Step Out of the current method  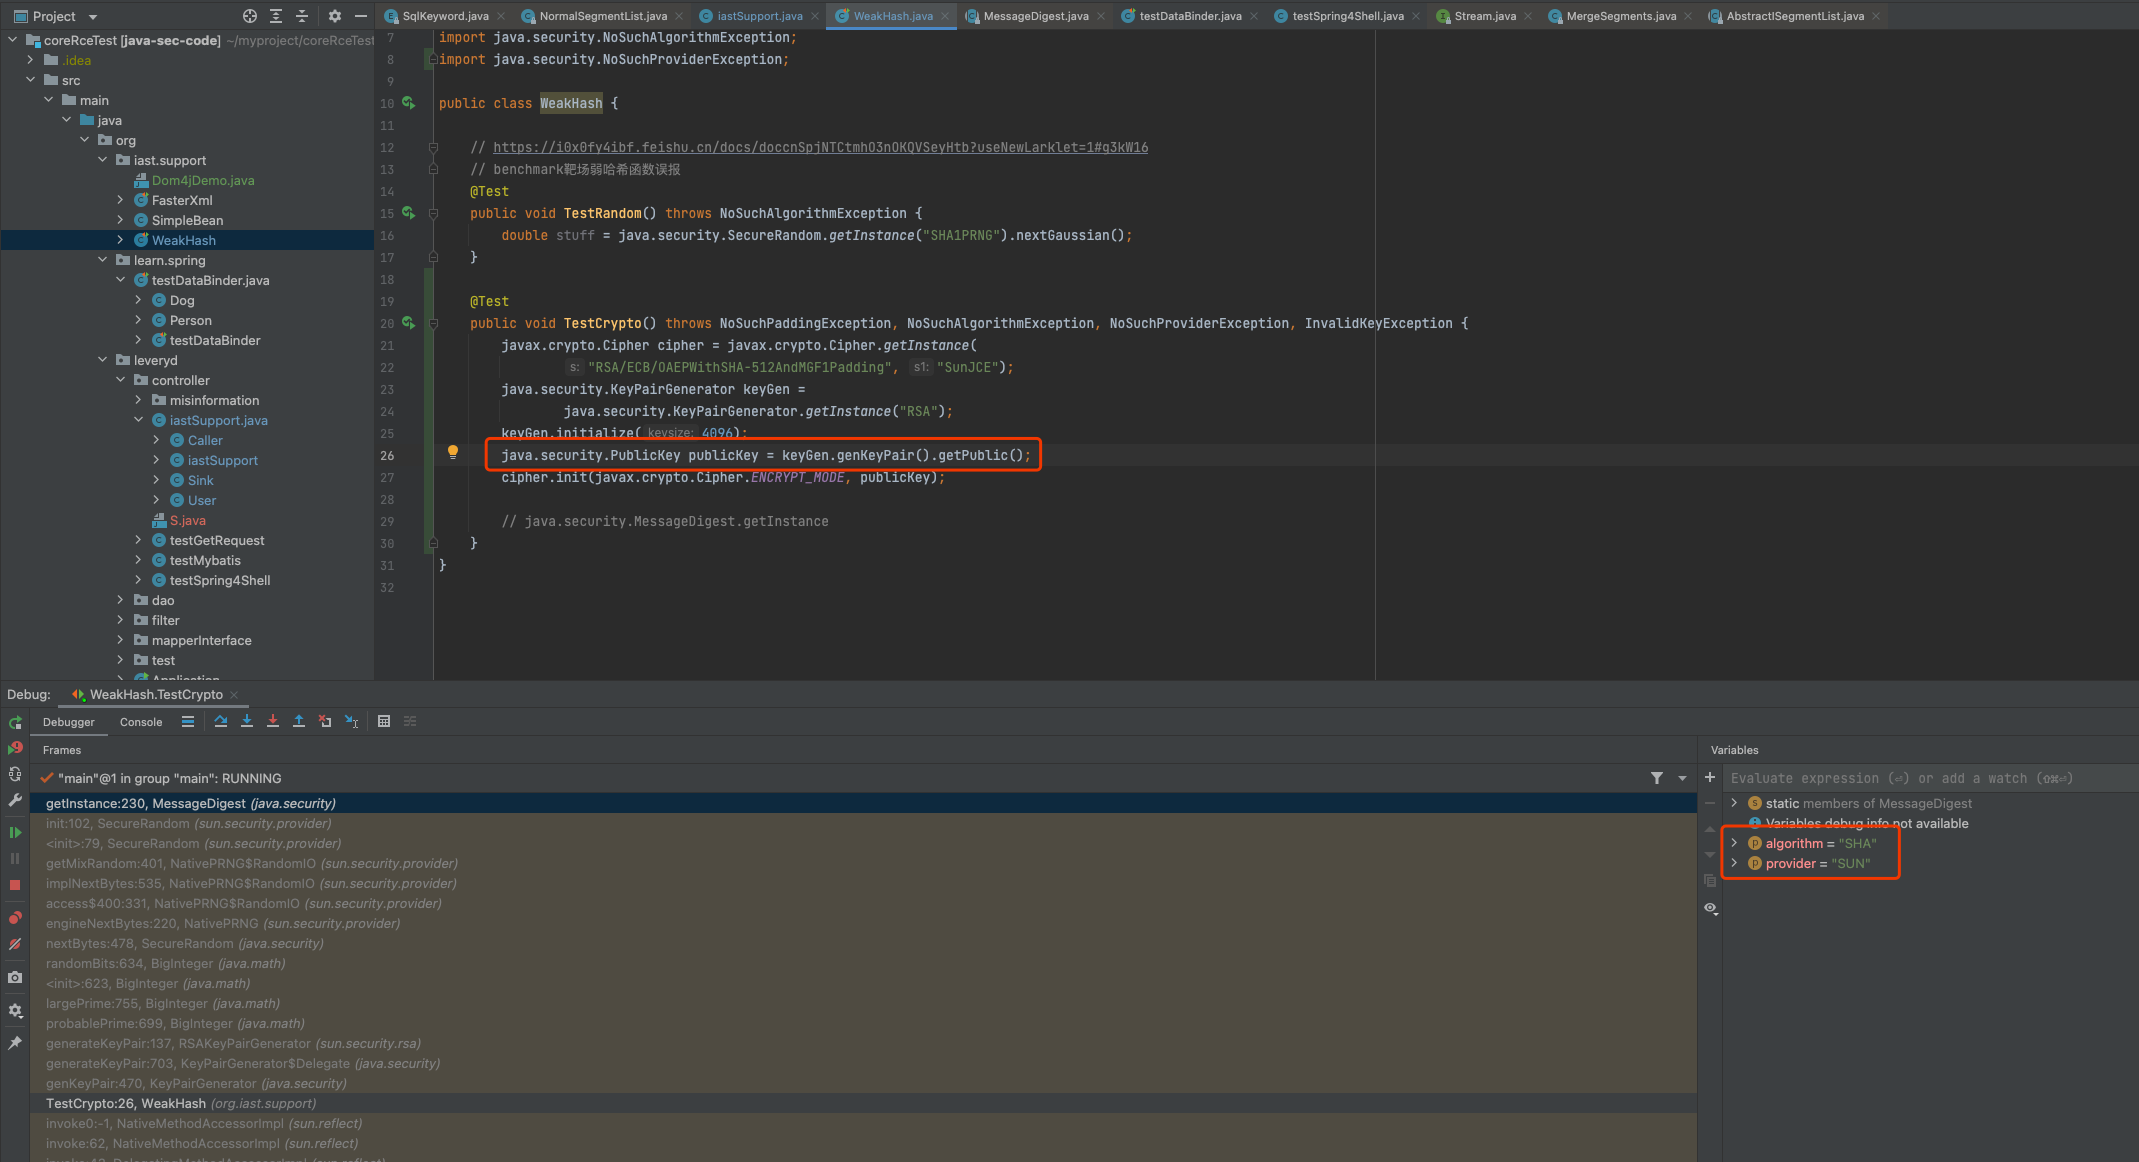[x=298, y=721]
